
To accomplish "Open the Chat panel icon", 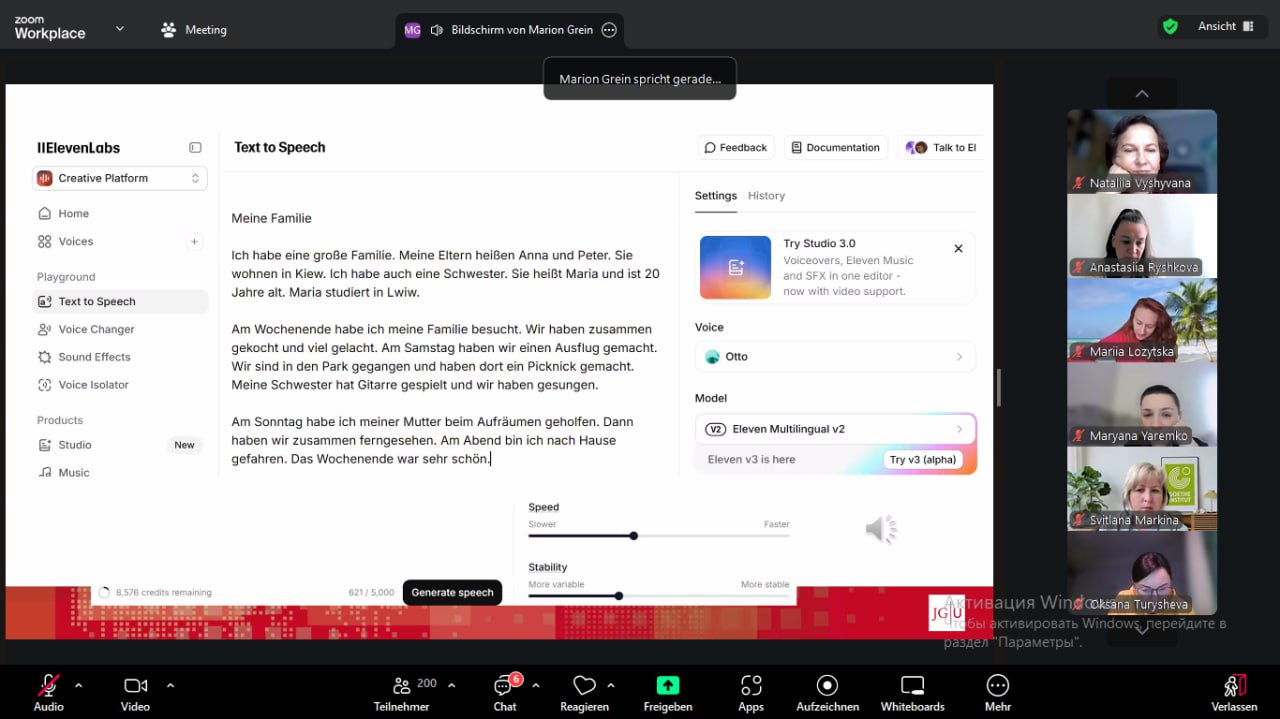I will coord(504,686).
